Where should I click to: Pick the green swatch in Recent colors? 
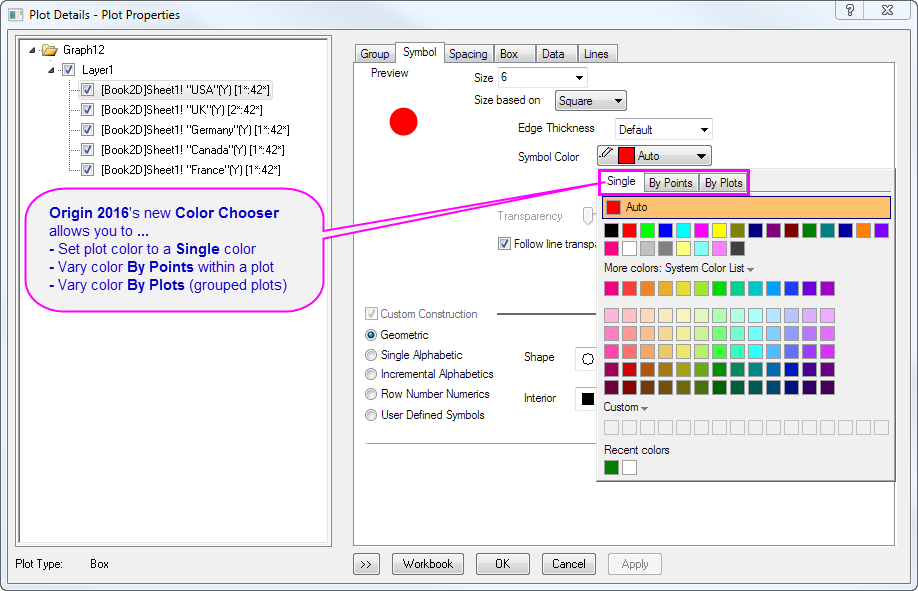pos(611,467)
